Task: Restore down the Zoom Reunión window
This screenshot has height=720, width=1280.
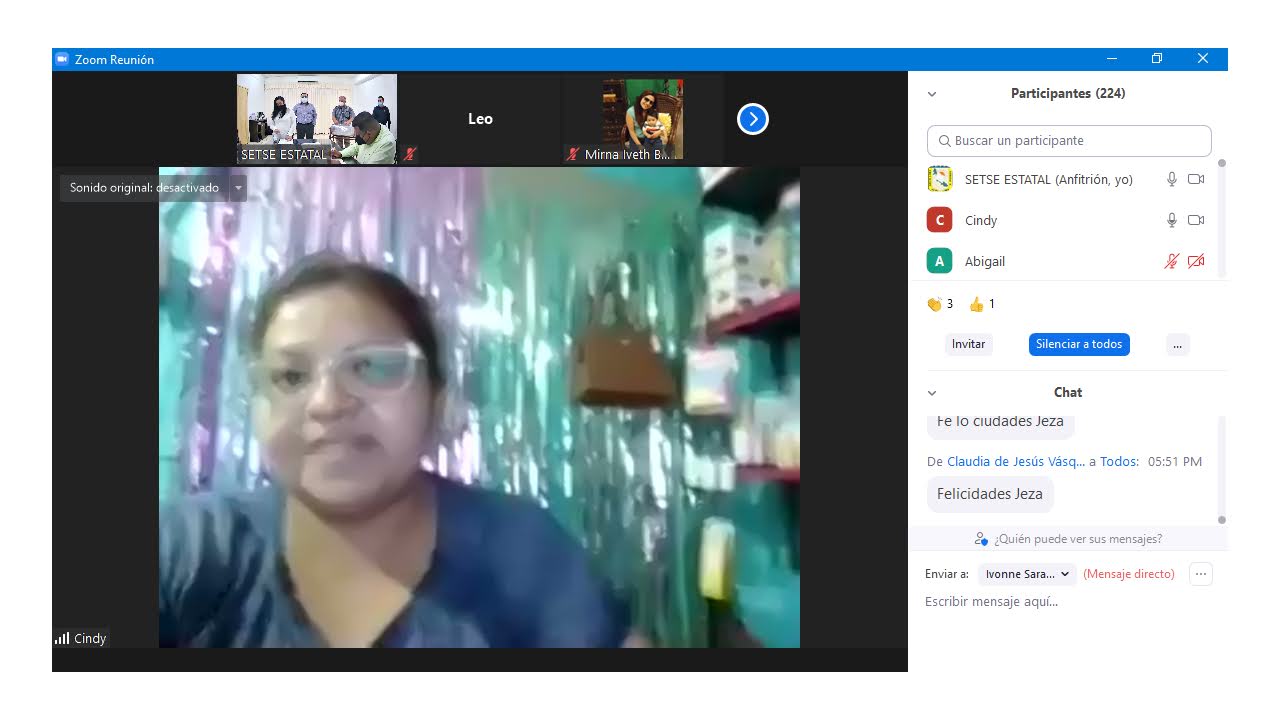Action: [x=1157, y=59]
